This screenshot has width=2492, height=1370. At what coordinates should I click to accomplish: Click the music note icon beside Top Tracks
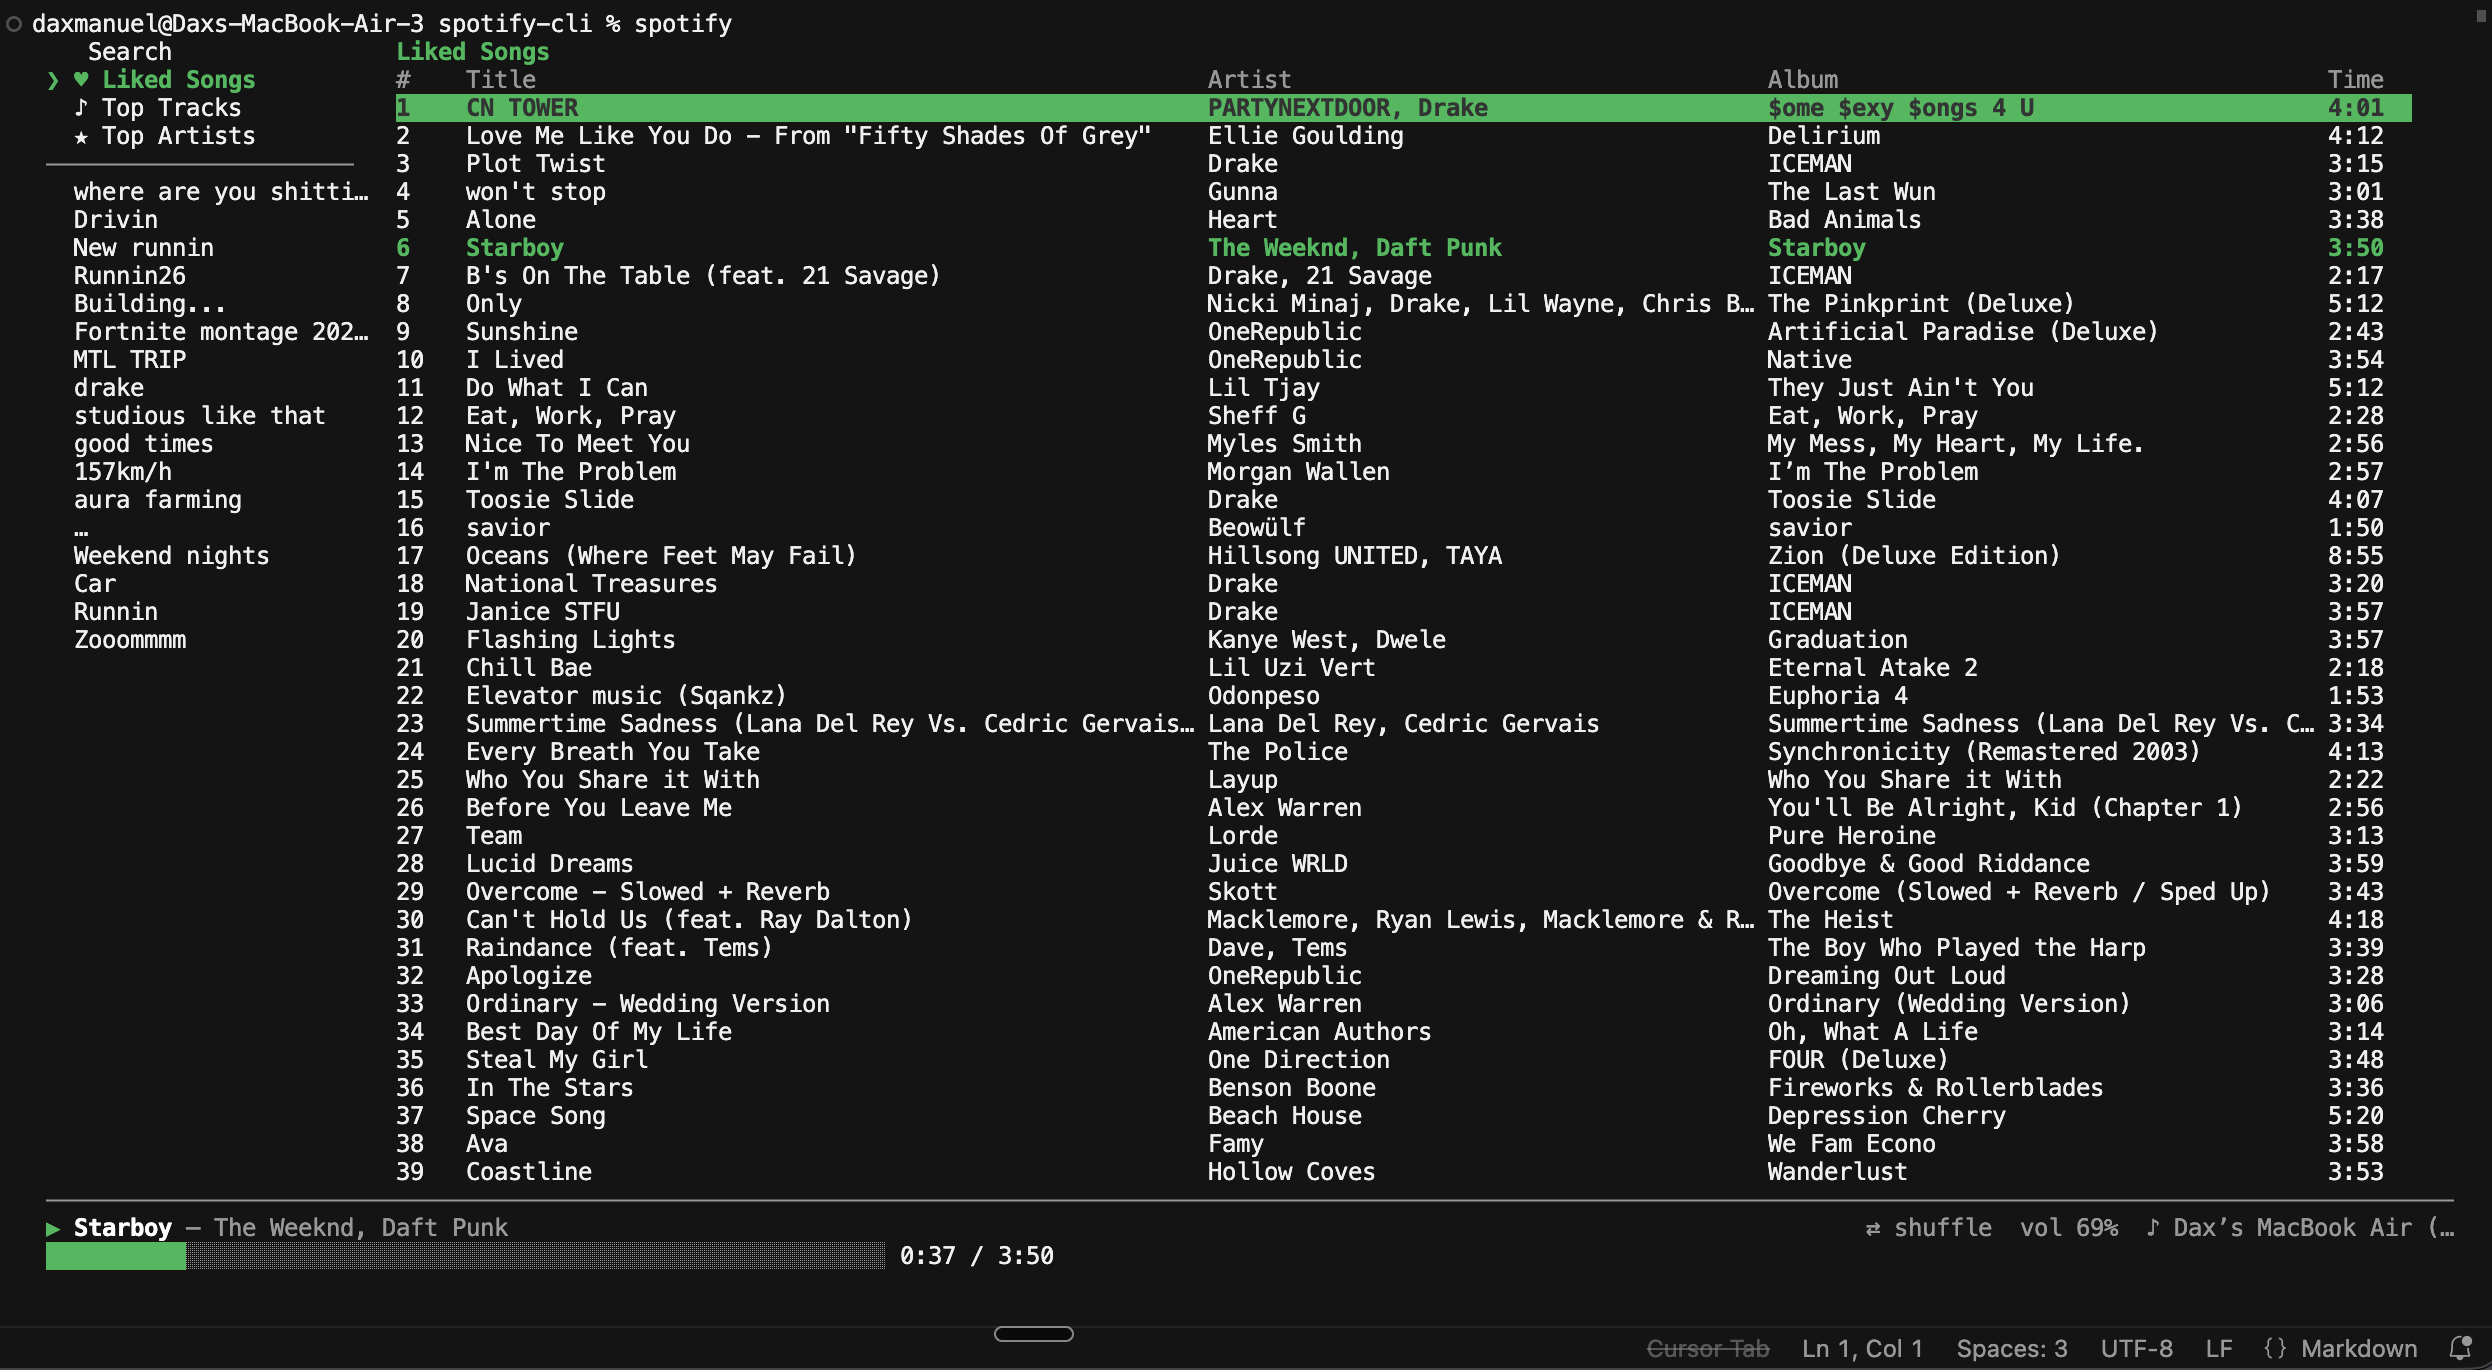[x=81, y=107]
